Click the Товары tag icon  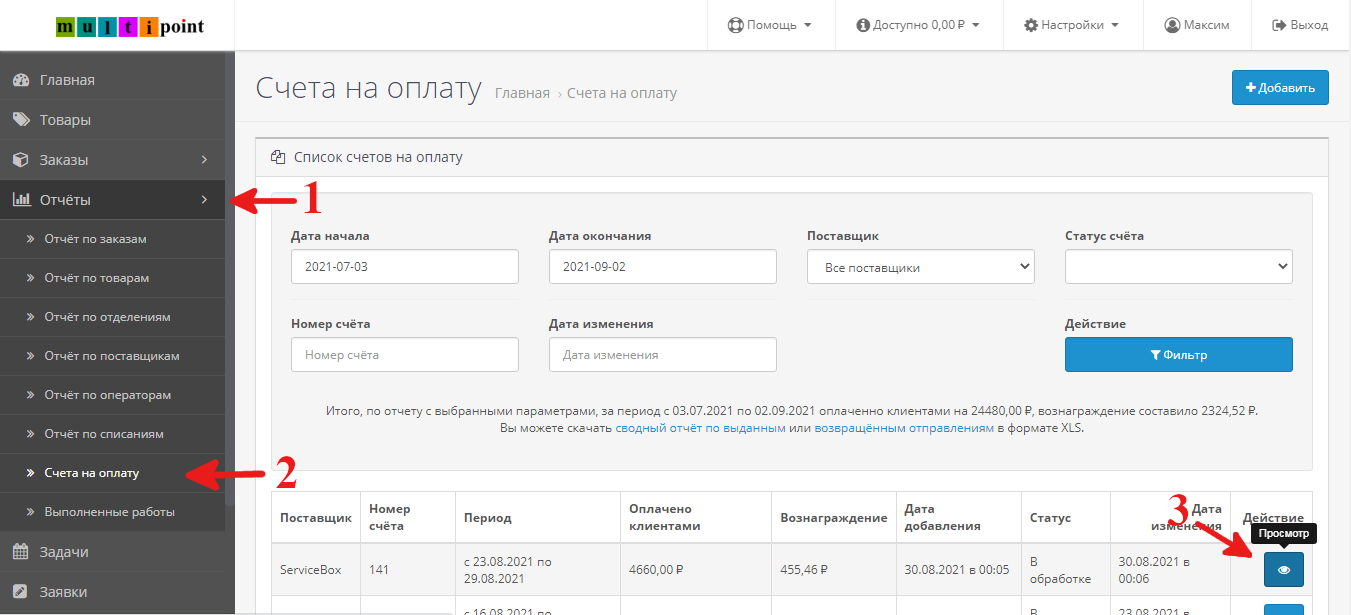20,120
